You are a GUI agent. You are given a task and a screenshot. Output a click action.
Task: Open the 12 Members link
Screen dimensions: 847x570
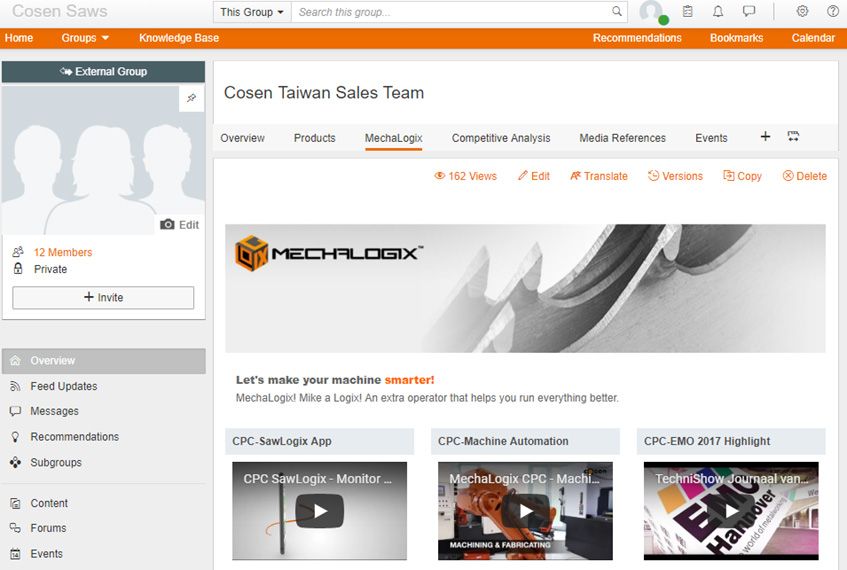[x=63, y=252]
